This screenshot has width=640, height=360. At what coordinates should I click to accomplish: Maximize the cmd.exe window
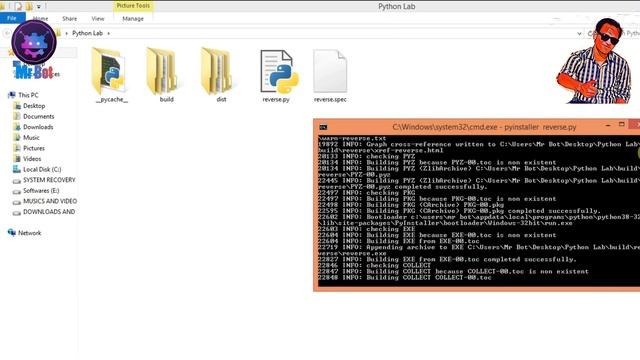pyautogui.click(x=622, y=124)
